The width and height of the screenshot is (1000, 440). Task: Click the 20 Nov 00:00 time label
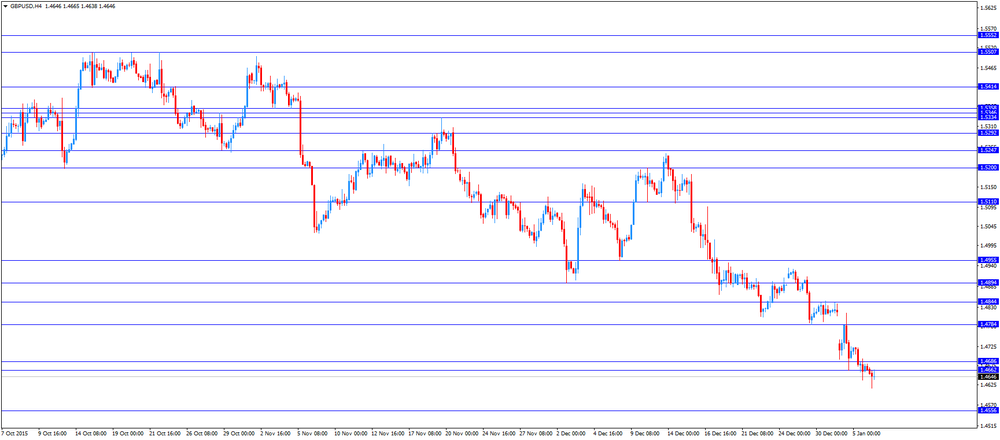(x=461, y=433)
